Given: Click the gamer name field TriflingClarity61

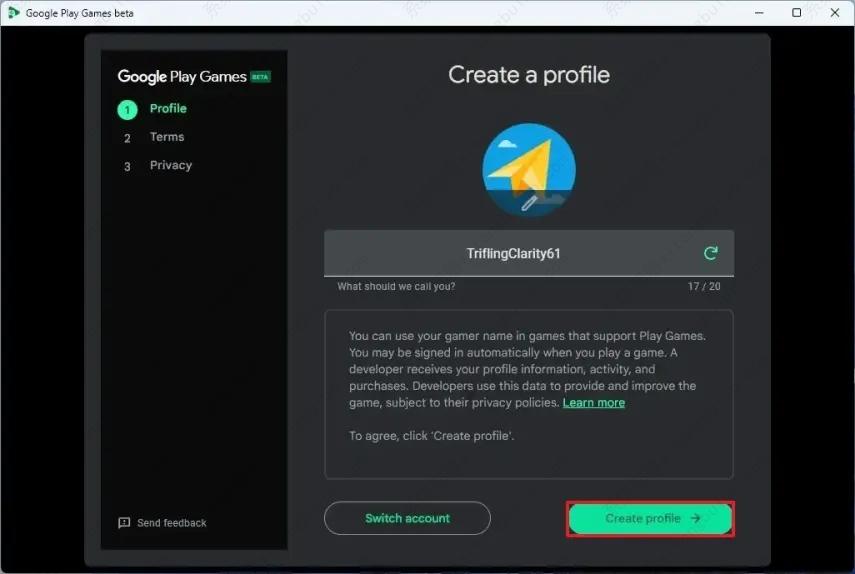Looking at the screenshot, I should point(528,253).
